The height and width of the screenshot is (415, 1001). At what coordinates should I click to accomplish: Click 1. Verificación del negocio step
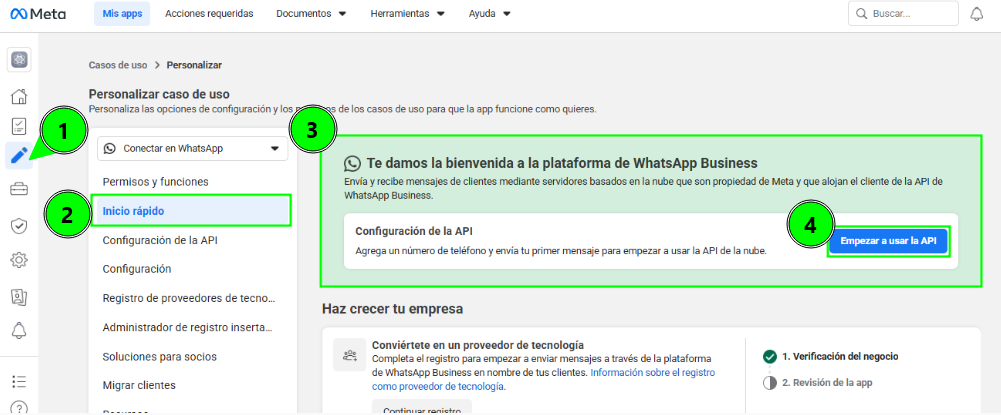click(840, 356)
